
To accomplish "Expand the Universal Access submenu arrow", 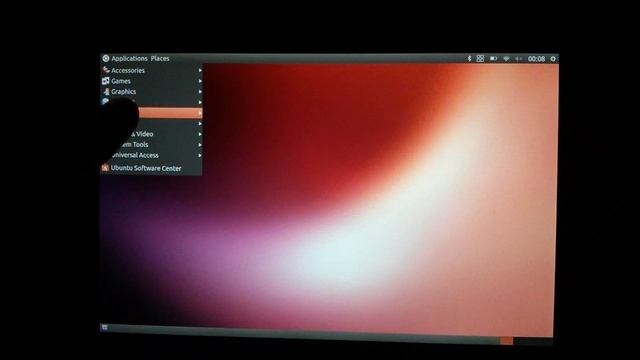I will pos(200,155).
